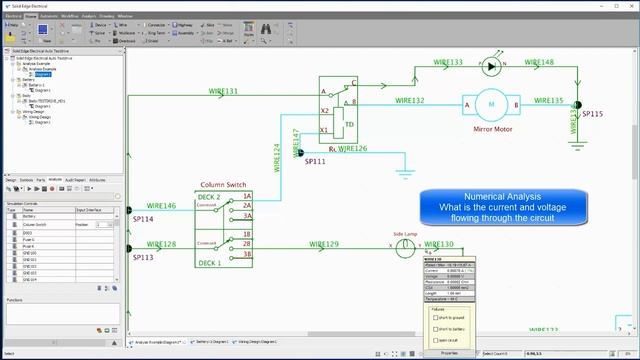Viewport: 640px width, 360px height.
Task: Open the Analysis ribbon tab
Action: pos(89,16)
